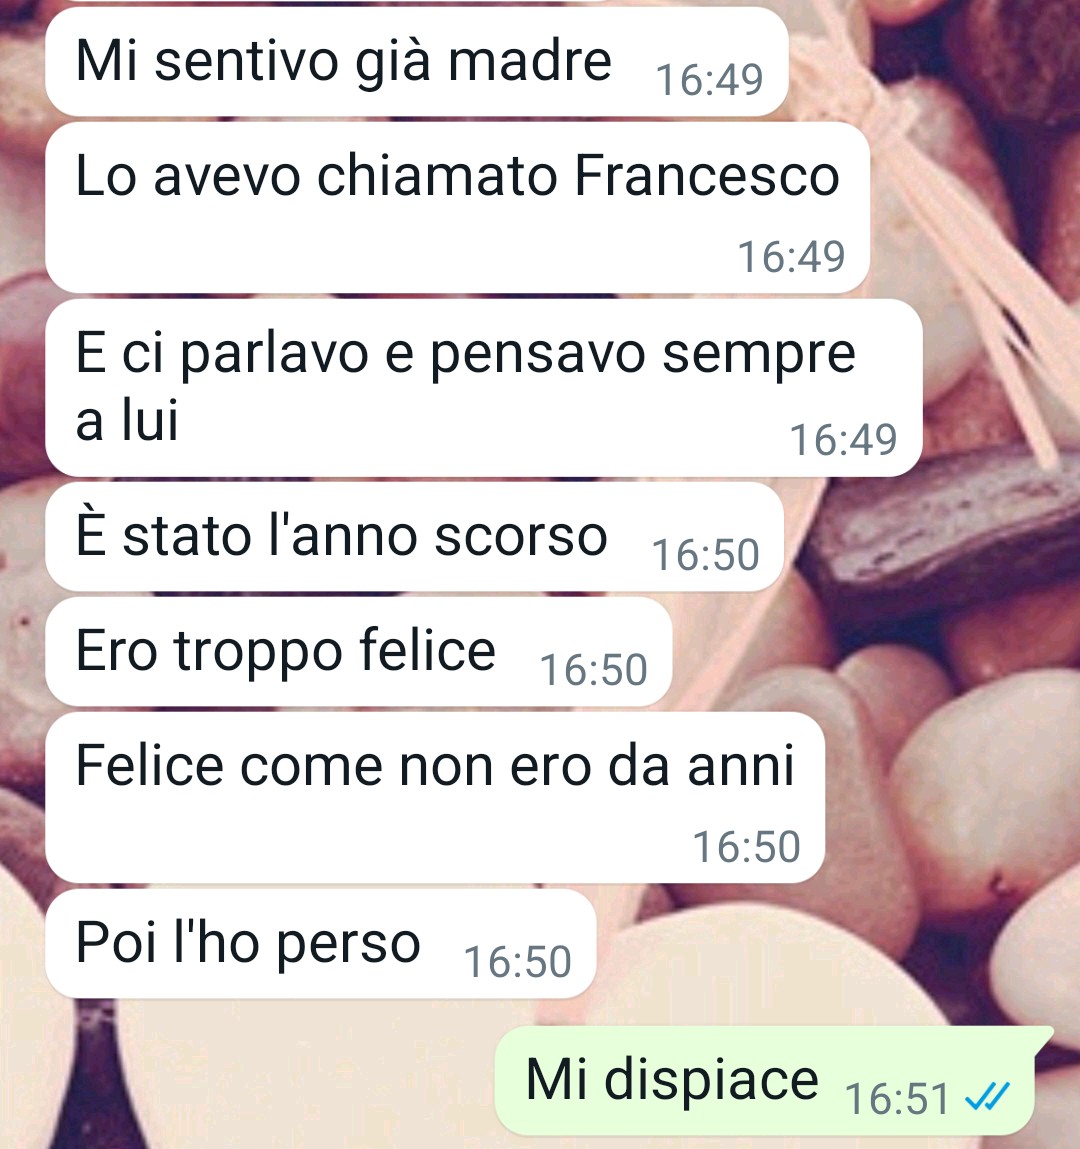Click the 16:50 time next to 'Poi l'ho perso'
Image resolution: width=1080 pixels, height=1149 pixels.
(x=517, y=961)
